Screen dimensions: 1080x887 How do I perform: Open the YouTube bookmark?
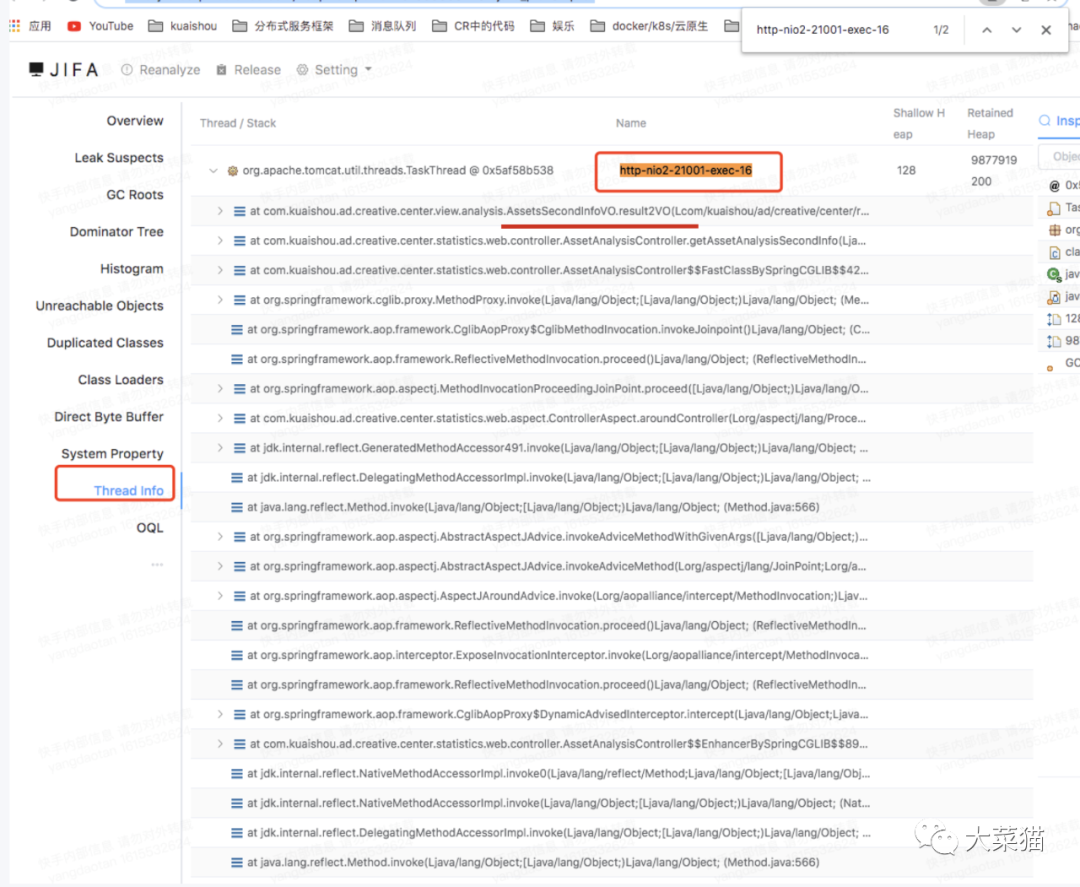[x=100, y=26]
